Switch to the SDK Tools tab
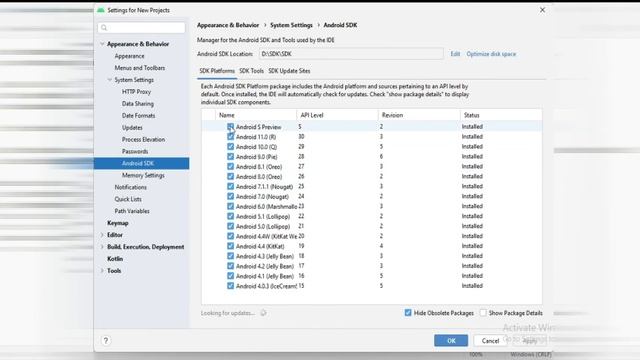The width and height of the screenshot is (640, 360). tap(251, 71)
